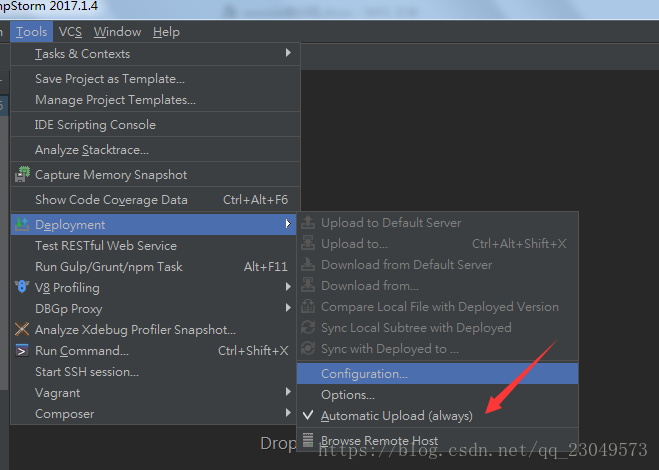Expand the Composer submenu arrow
659x470 pixels.
pyautogui.click(x=288, y=413)
